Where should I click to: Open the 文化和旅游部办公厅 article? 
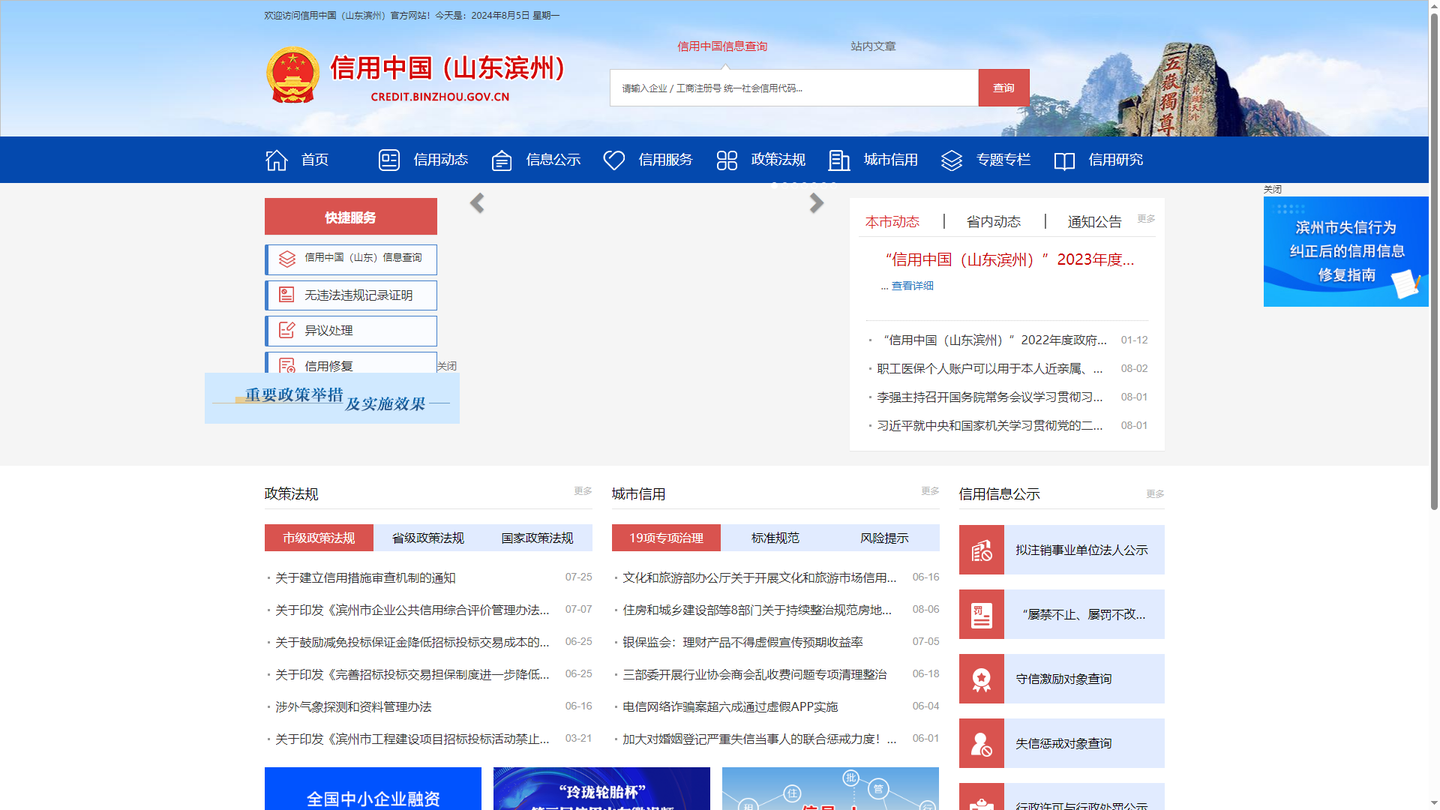(x=760, y=578)
